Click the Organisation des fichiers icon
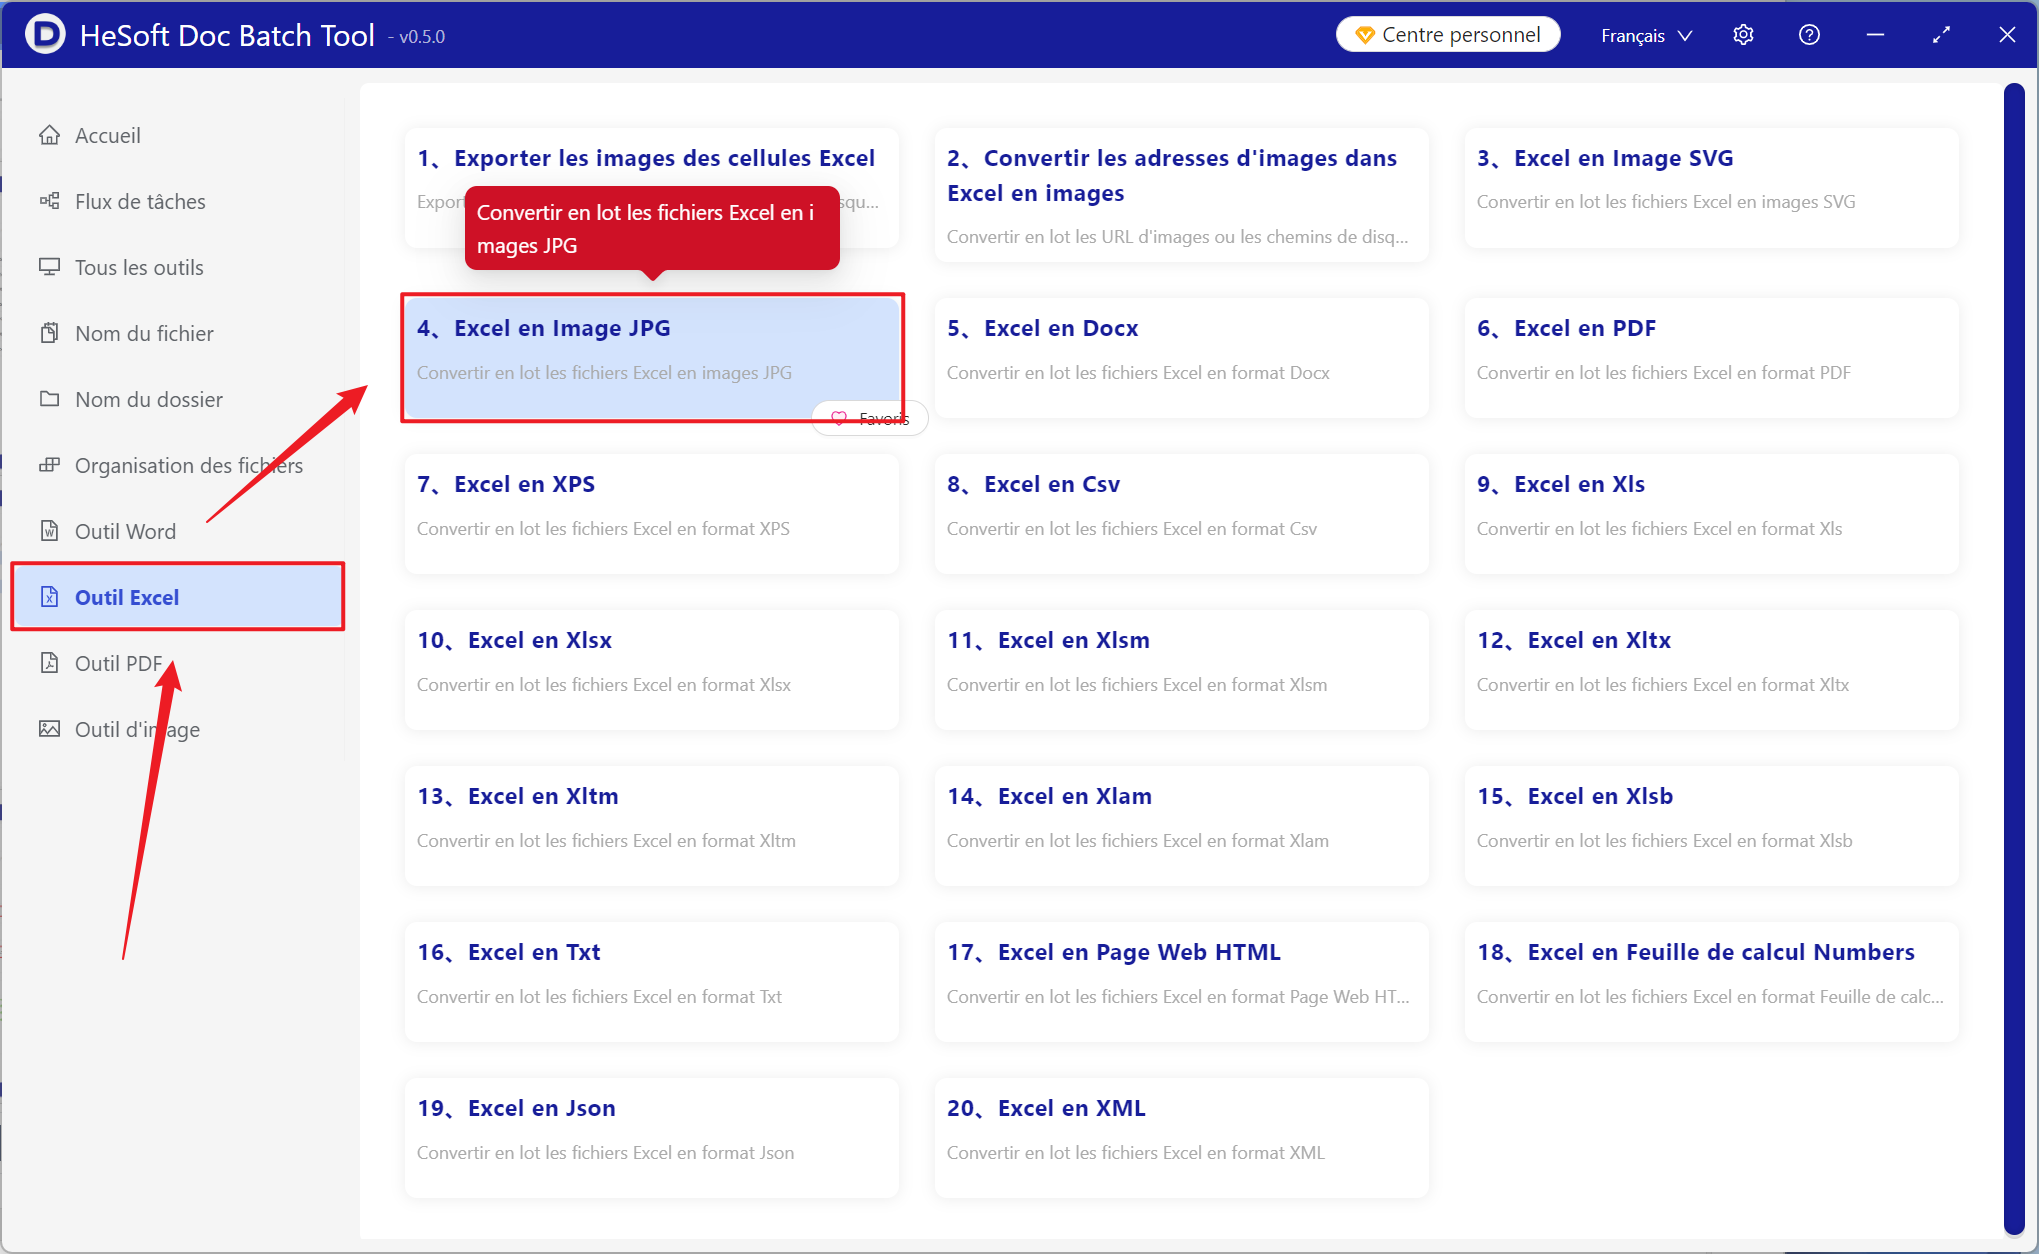Screen dimensions: 2039x1254 pos(49,465)
